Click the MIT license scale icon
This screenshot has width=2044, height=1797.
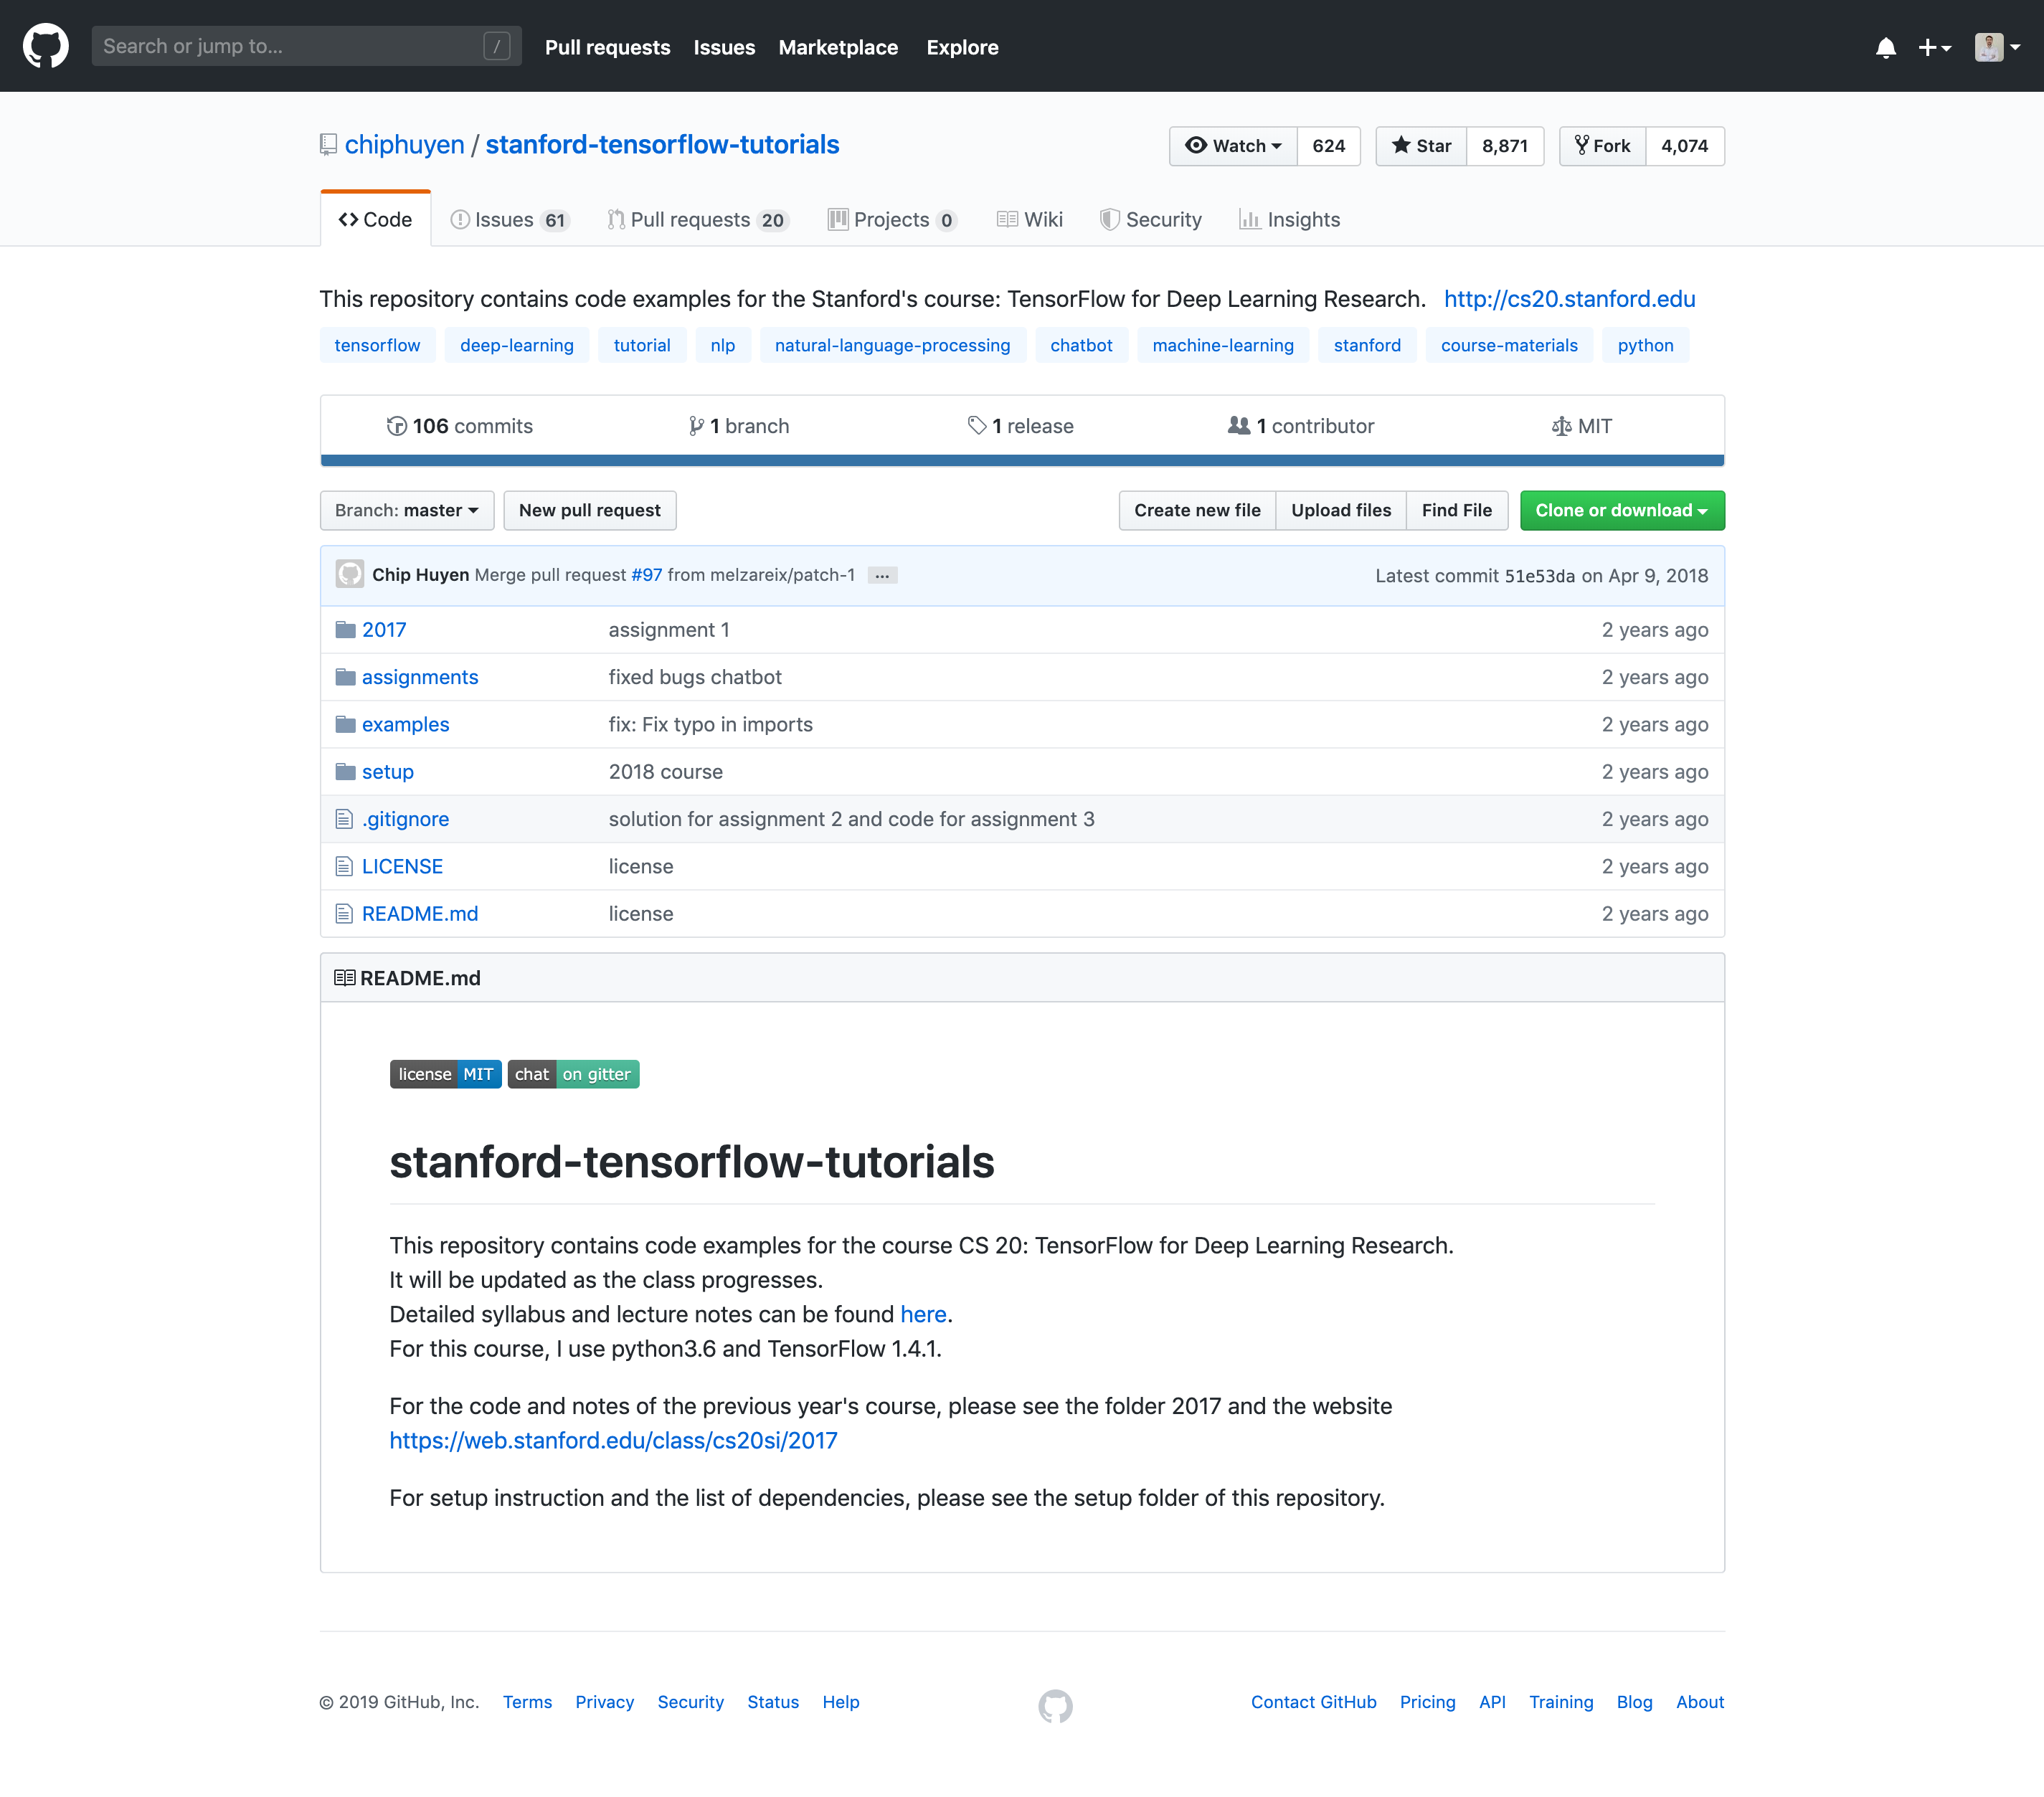click(1561, 426)
